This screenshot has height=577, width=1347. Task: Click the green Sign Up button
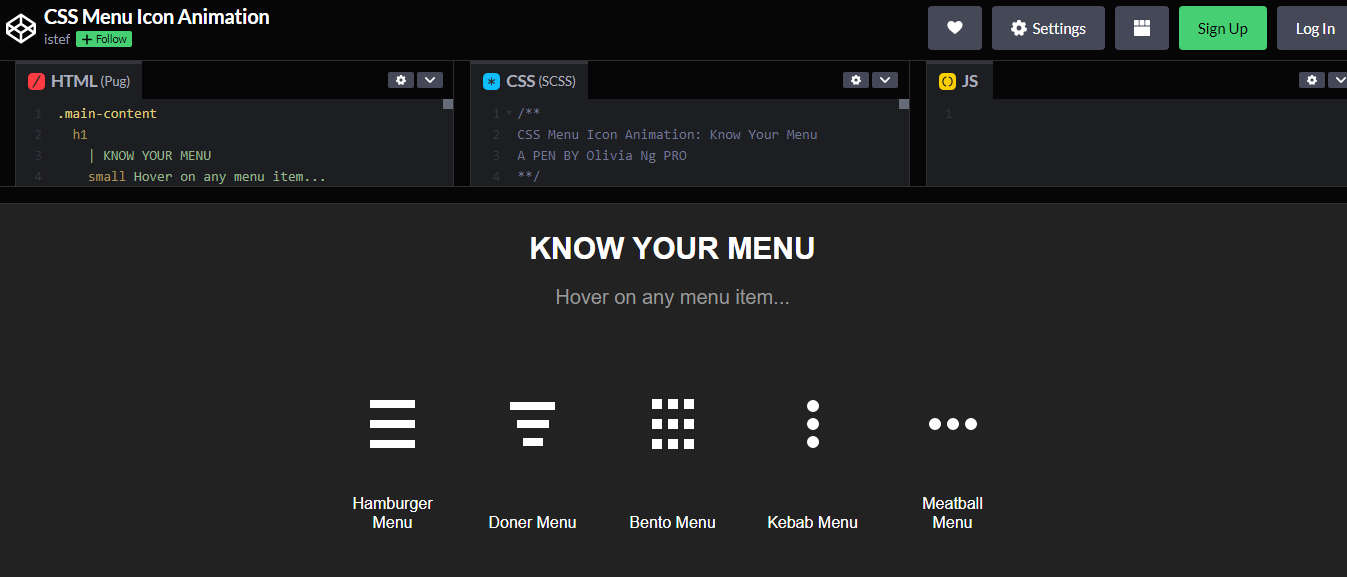pos(1223,28)
